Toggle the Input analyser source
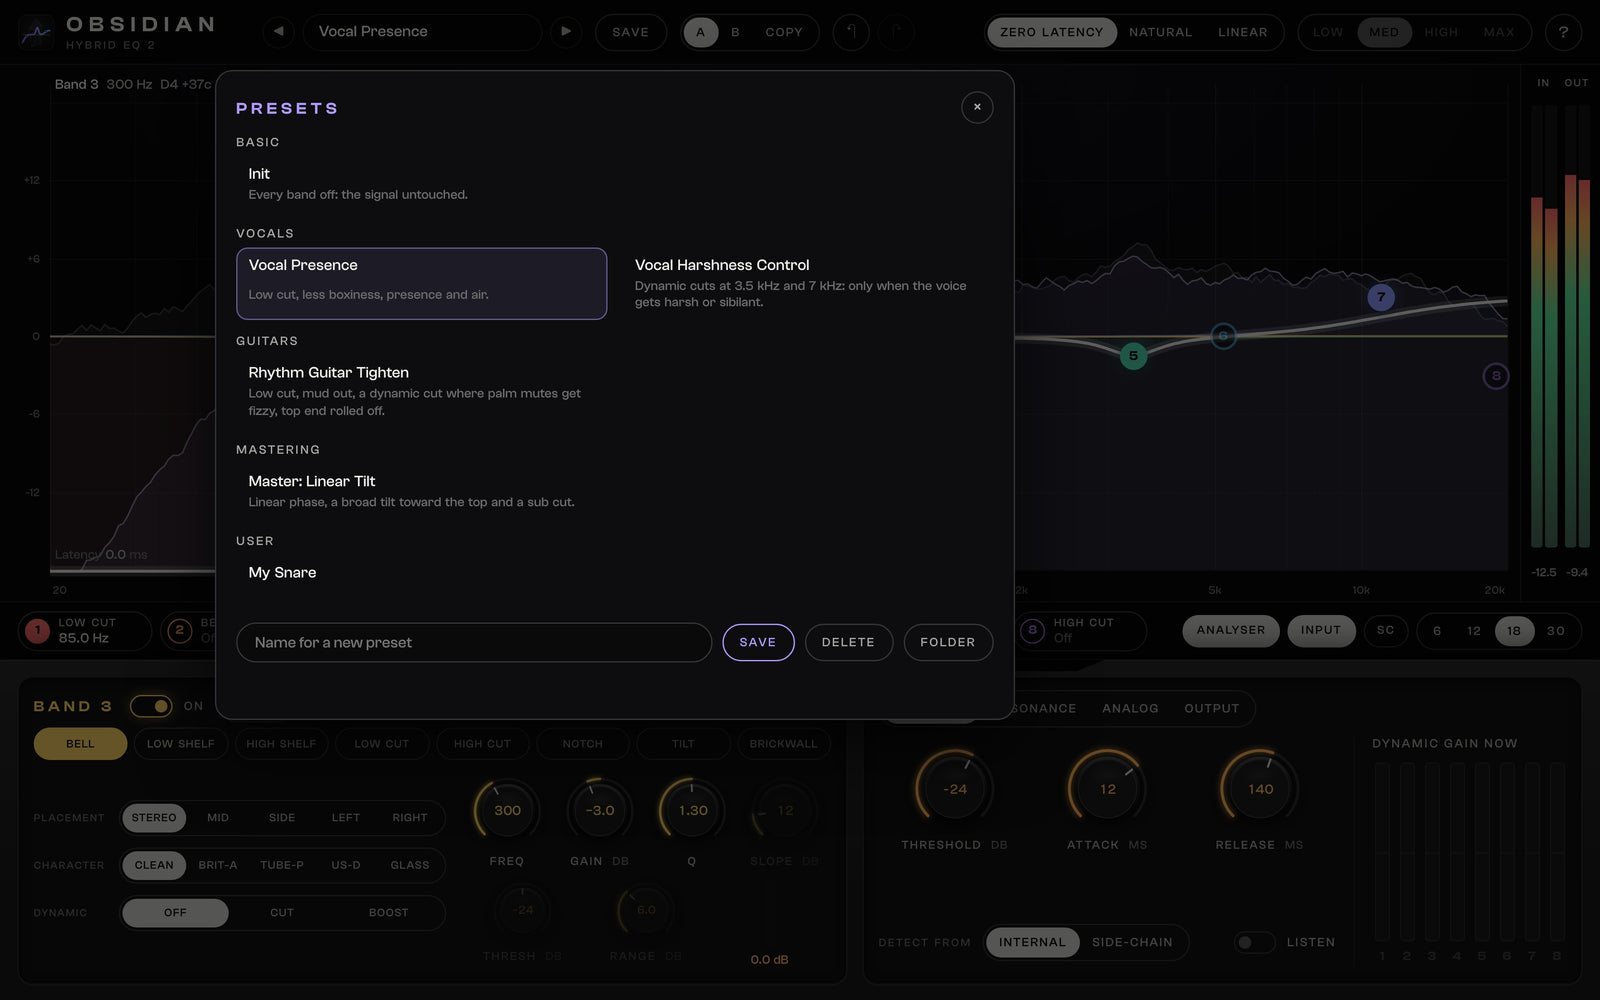 coord(1321,630)
